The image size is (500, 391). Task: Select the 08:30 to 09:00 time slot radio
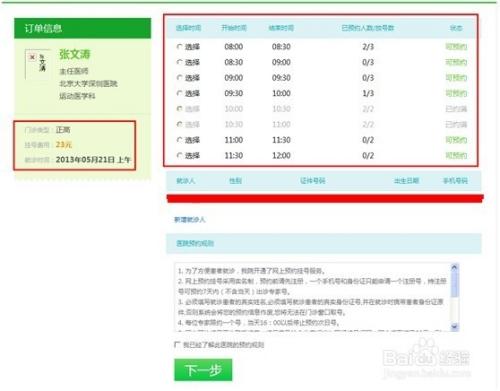180,62
